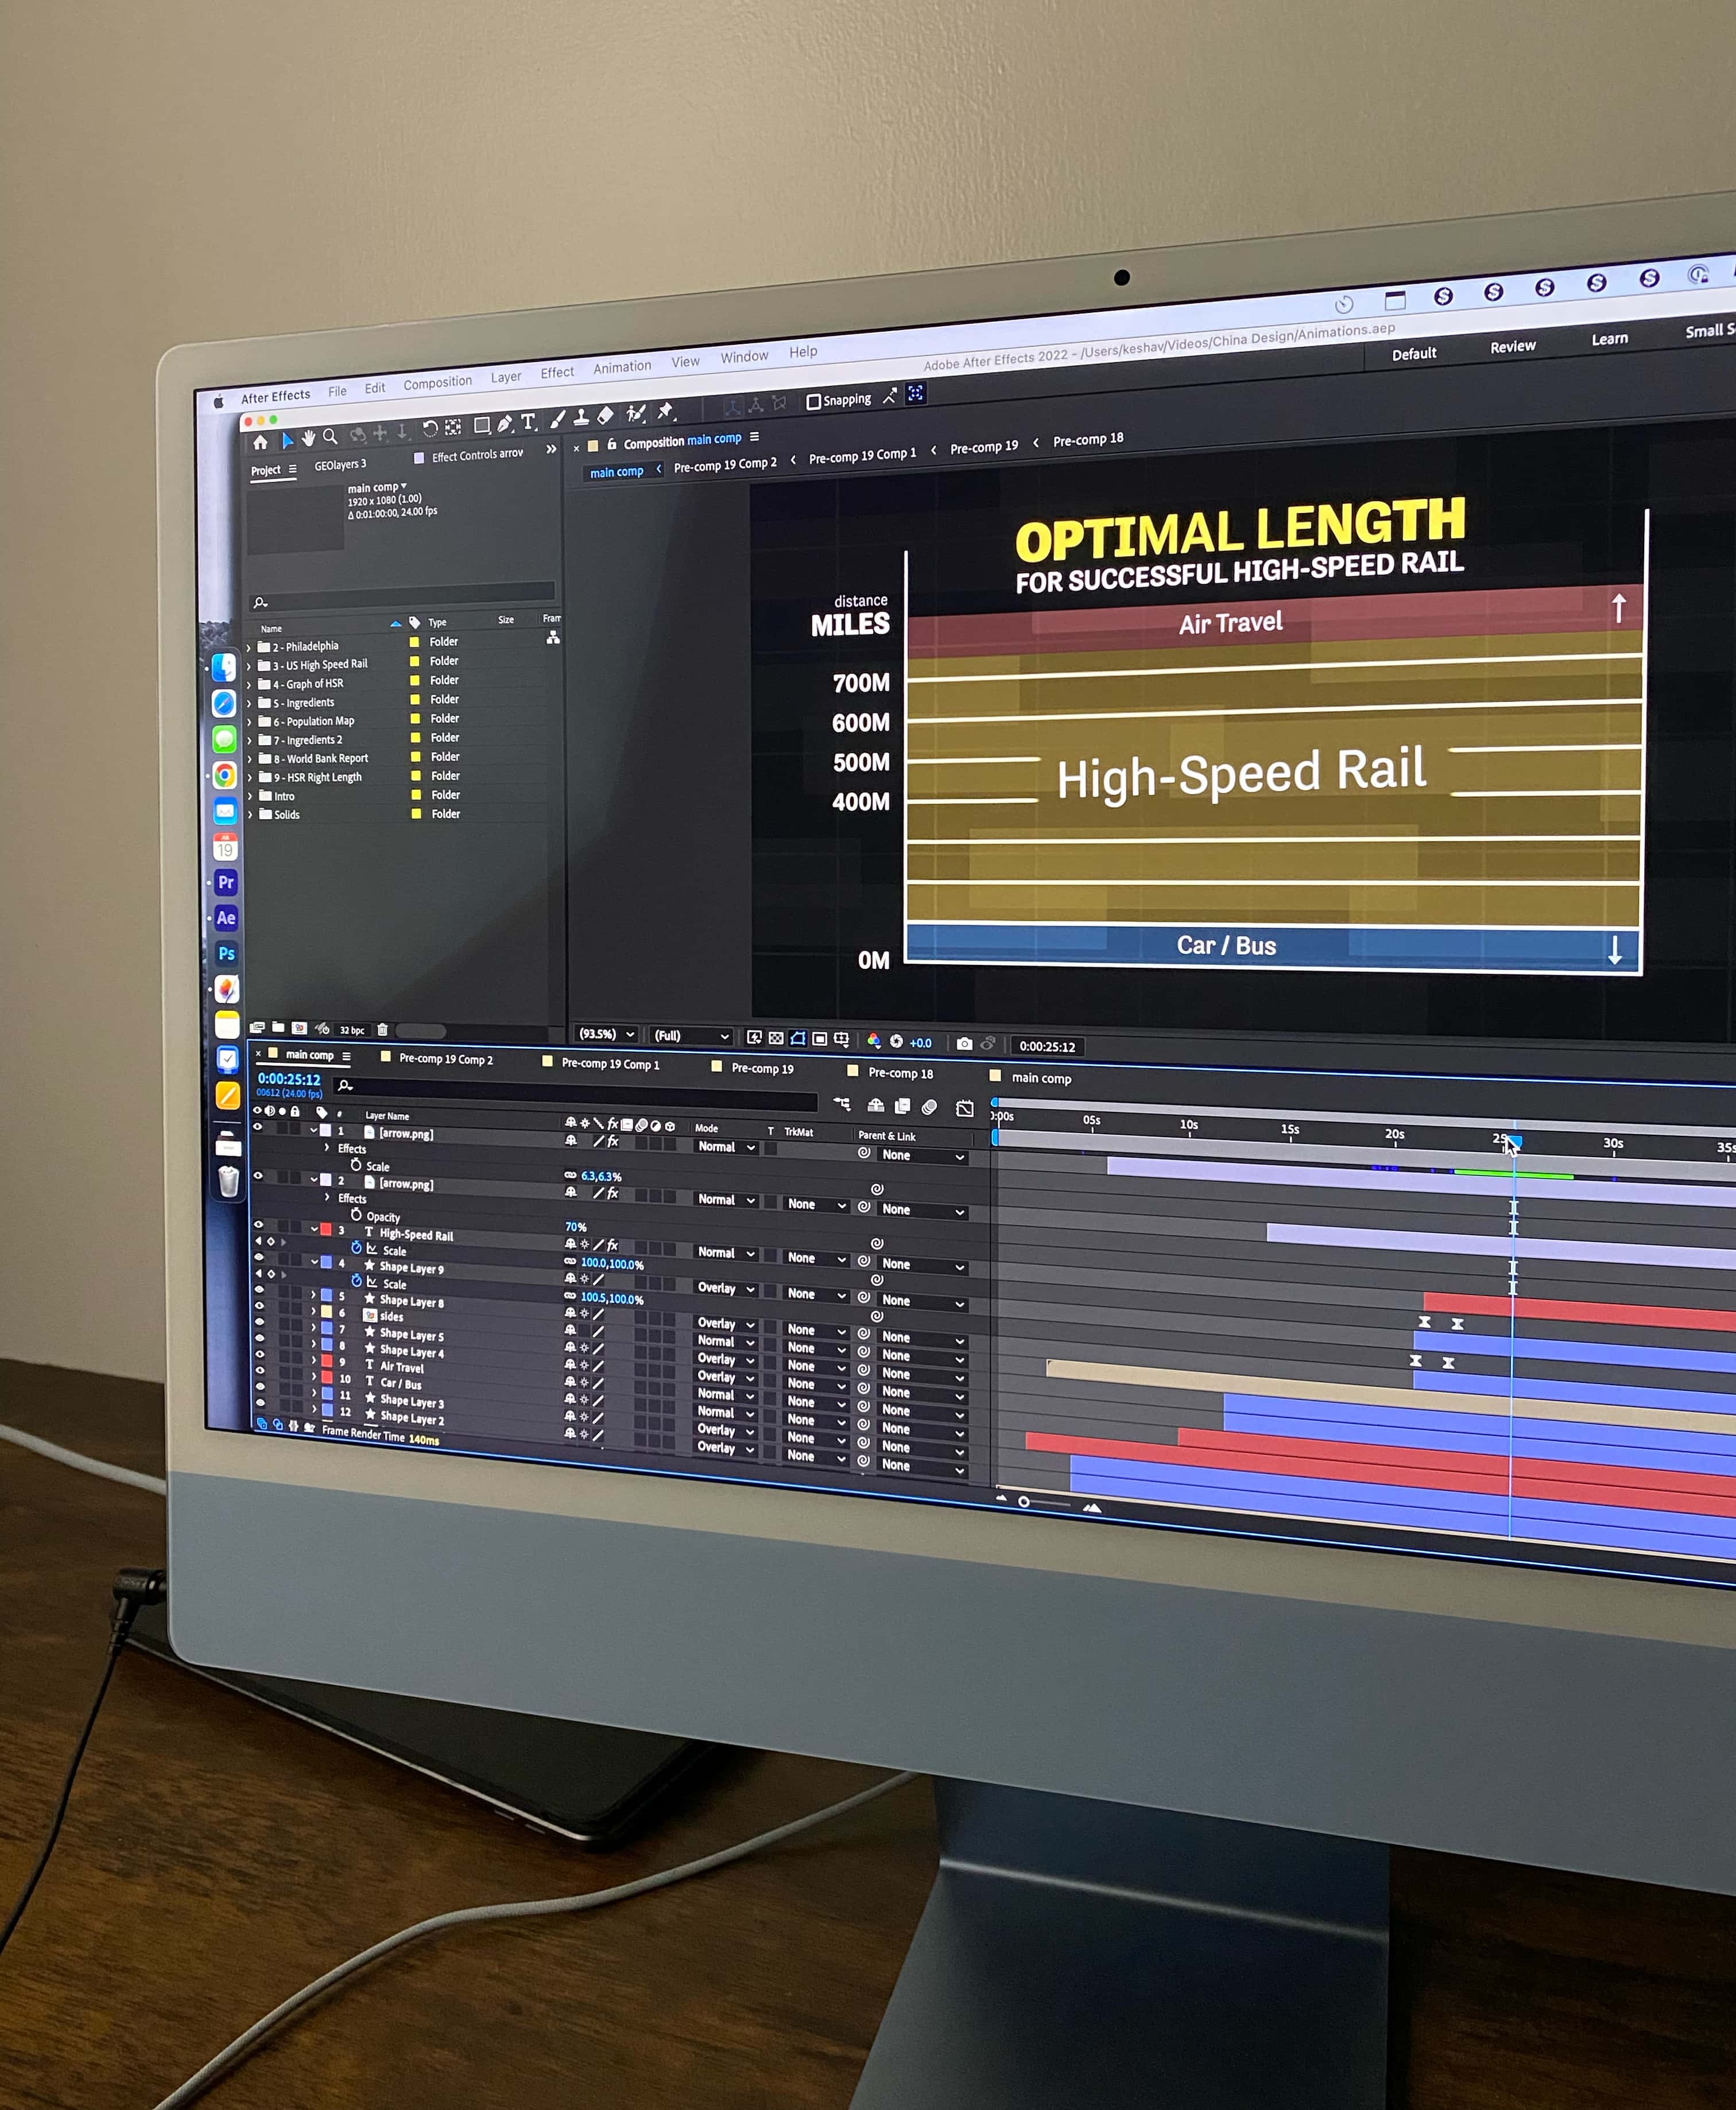Click the reset exposure icon

(x=896, y=1041)
